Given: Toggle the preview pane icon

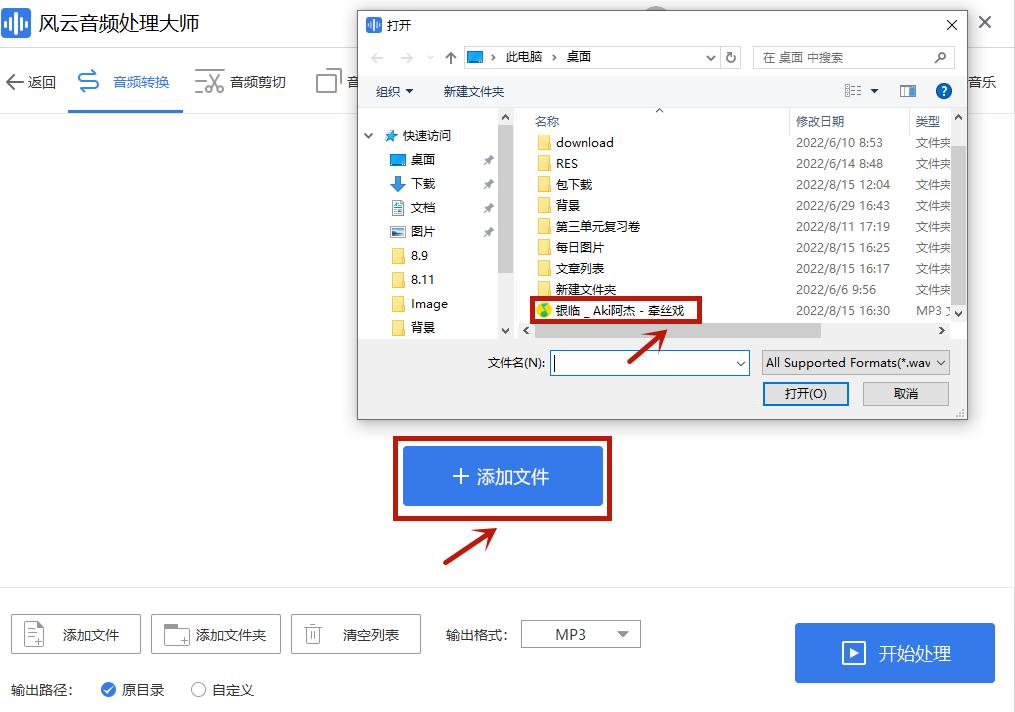Looking at the screenshot, I should 907,90.
